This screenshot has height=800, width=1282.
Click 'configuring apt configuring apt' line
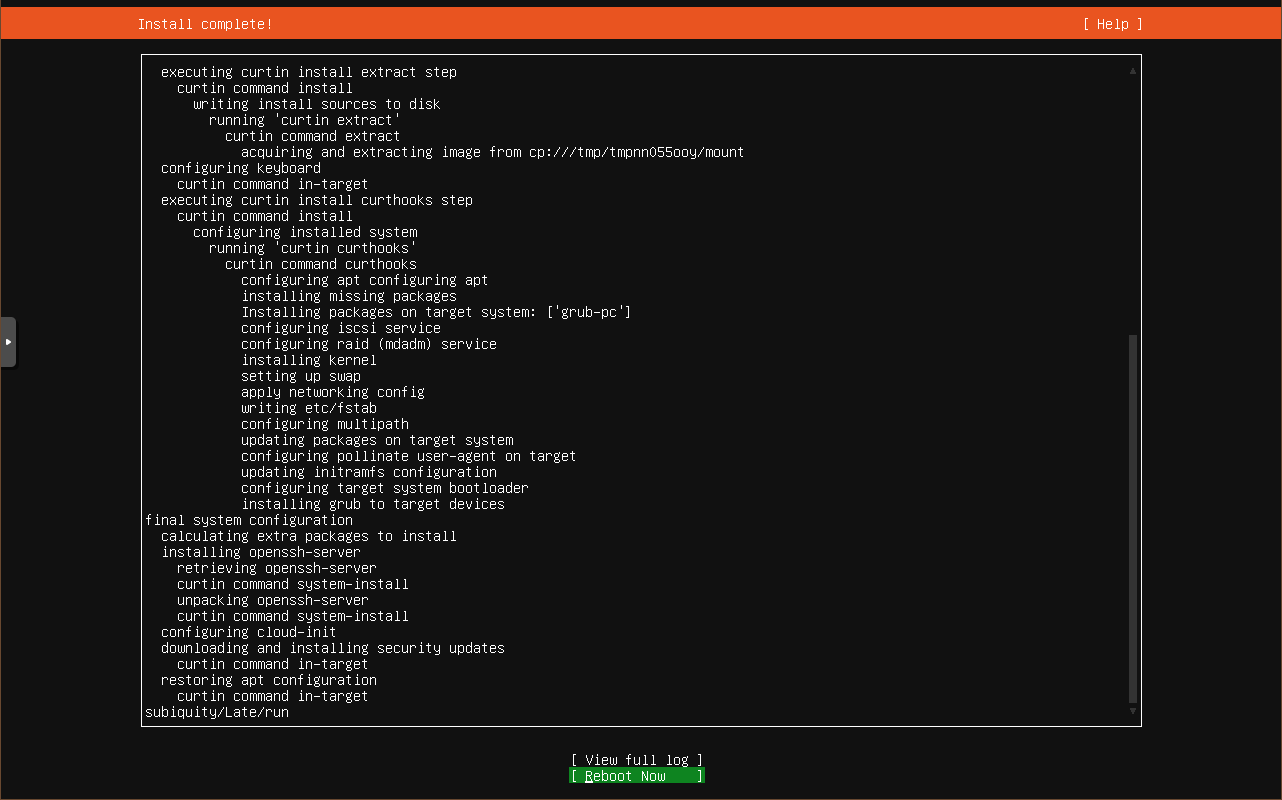tap(365, 280)
